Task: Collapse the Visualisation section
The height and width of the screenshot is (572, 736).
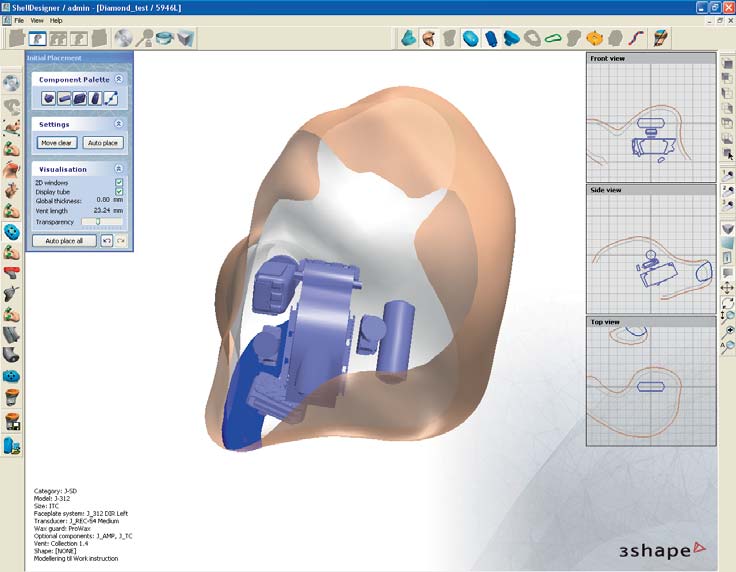Action: (118, 169)
